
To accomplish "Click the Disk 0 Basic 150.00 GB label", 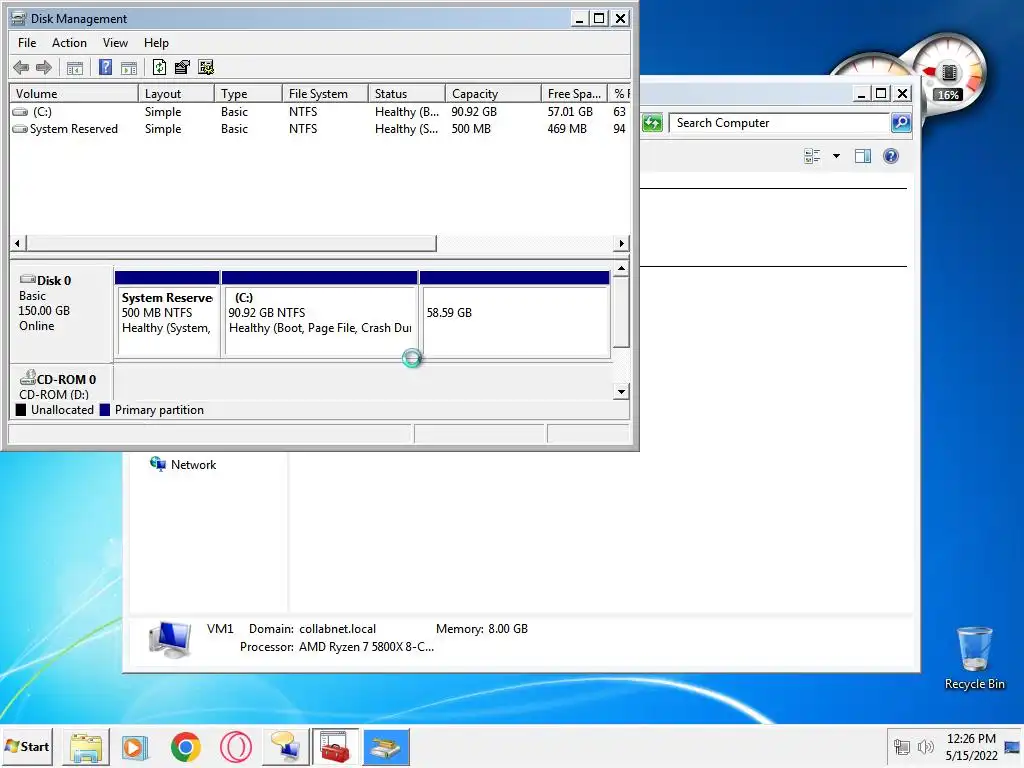I will [61, 312].
